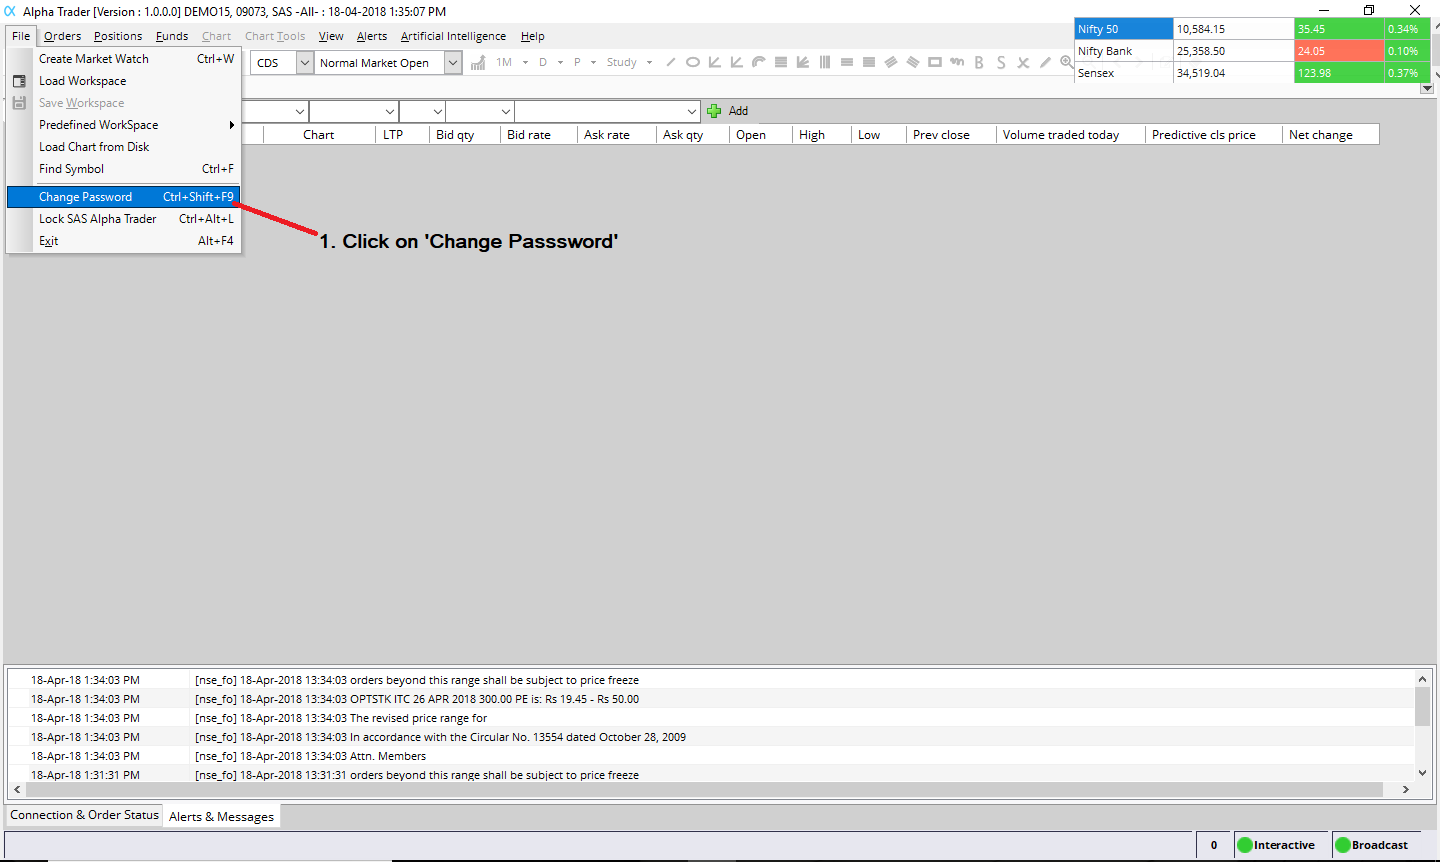Viewport: 1440px width, 862px height.
Task: Click the LTP column header
Action: (402, 135)
